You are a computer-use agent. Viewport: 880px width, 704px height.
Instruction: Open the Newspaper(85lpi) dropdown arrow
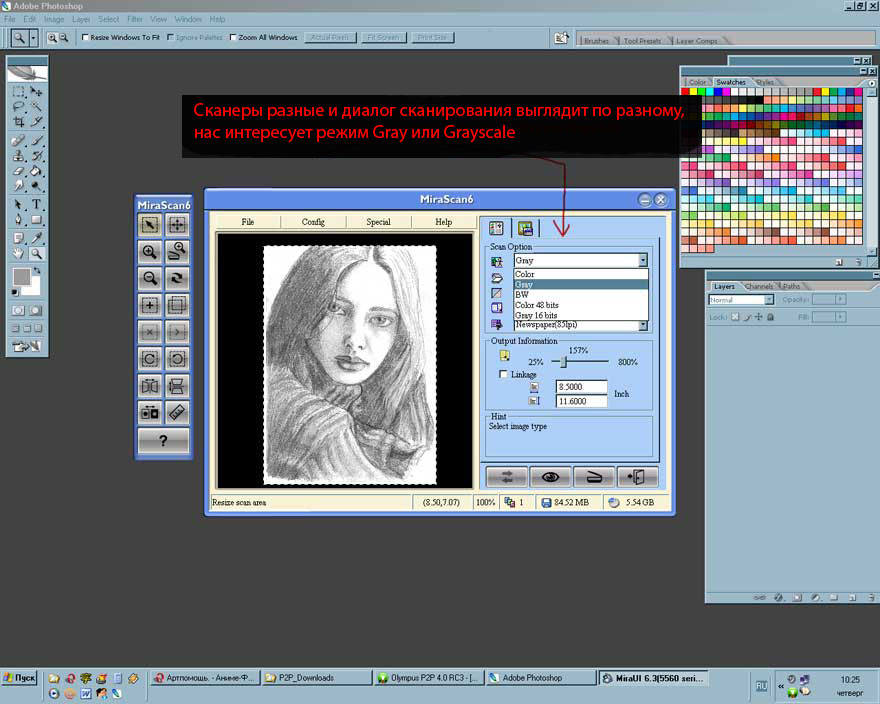[x=643, y=325]
